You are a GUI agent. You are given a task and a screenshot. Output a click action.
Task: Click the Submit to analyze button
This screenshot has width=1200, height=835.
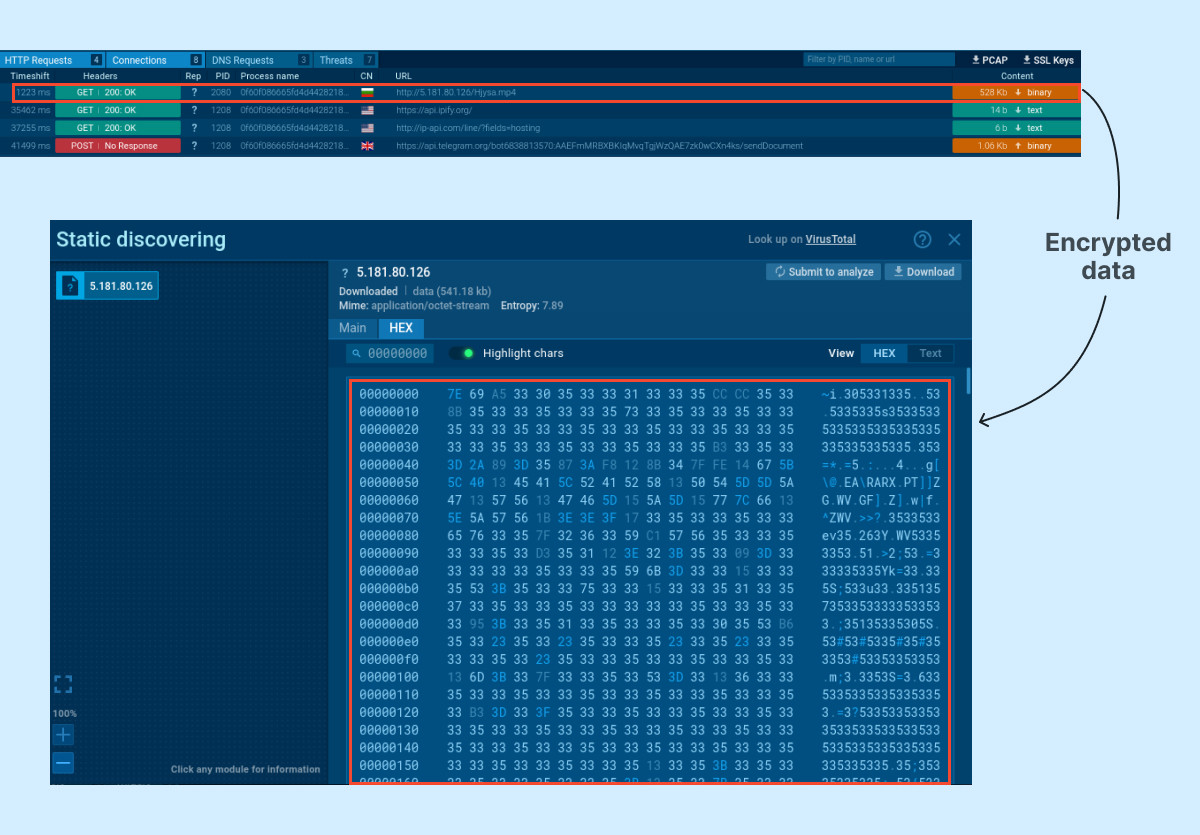823,272
